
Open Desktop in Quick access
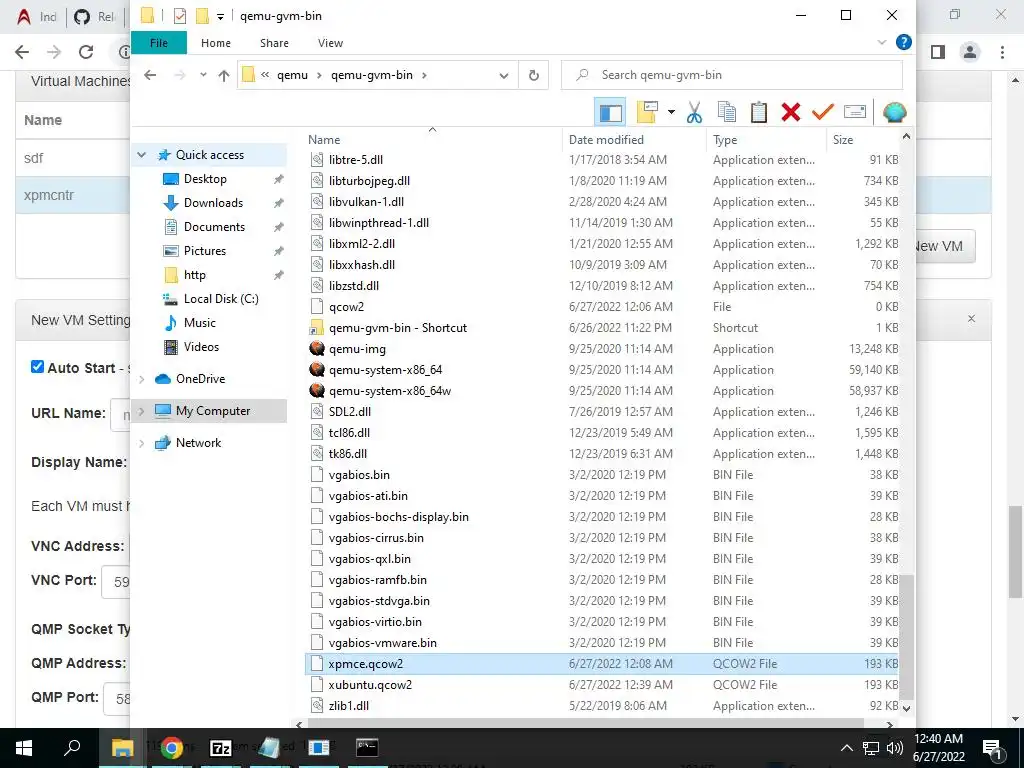point(205,179)
